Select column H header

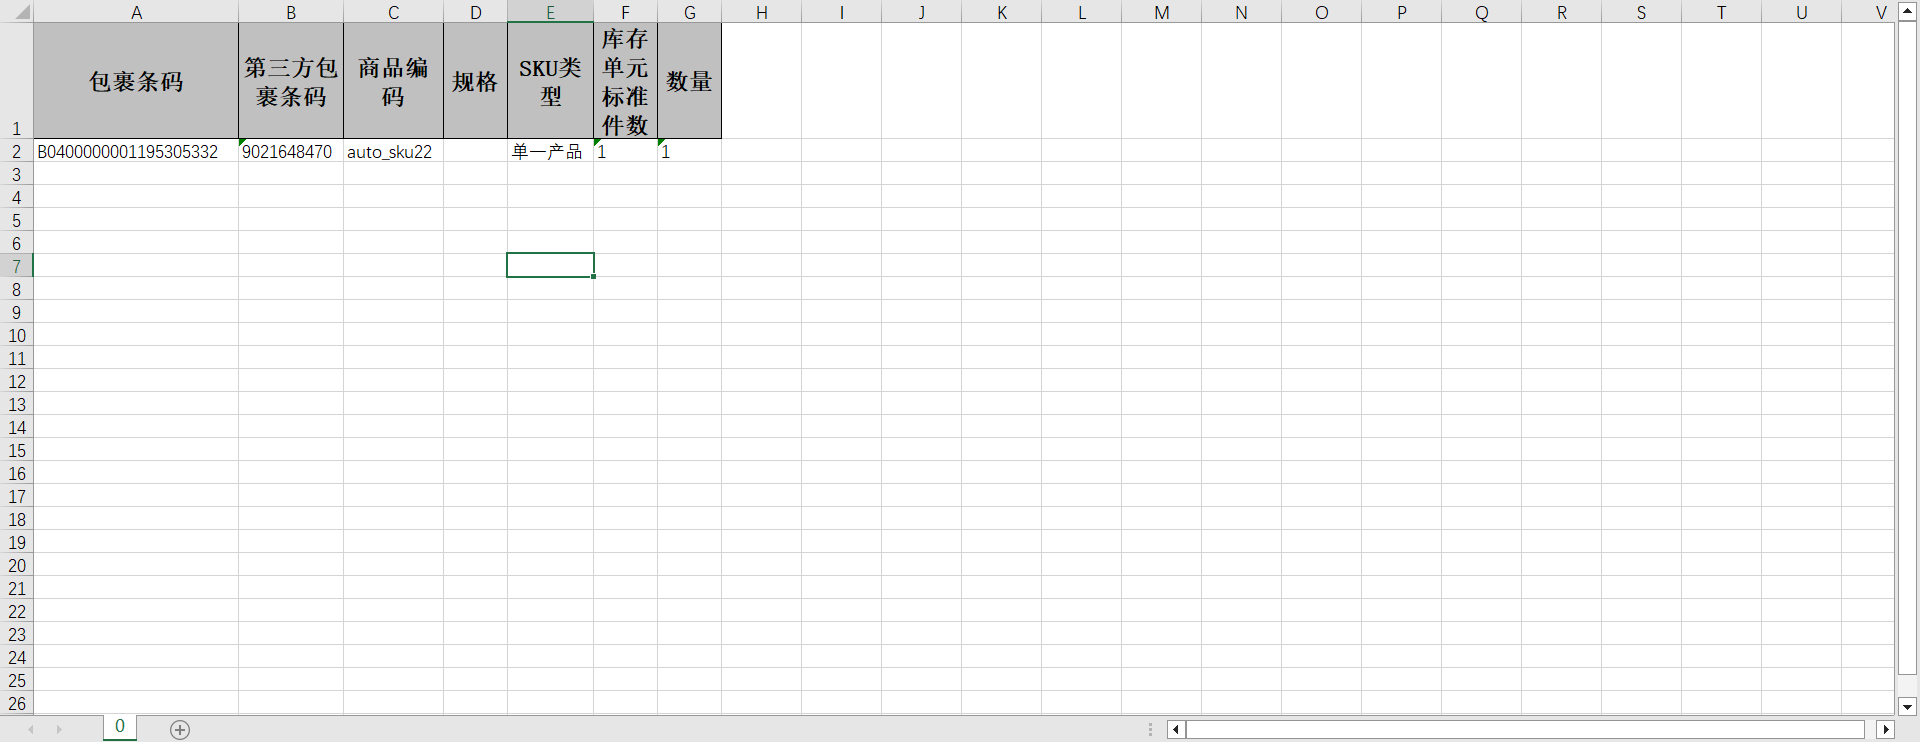tap(761, 12)
